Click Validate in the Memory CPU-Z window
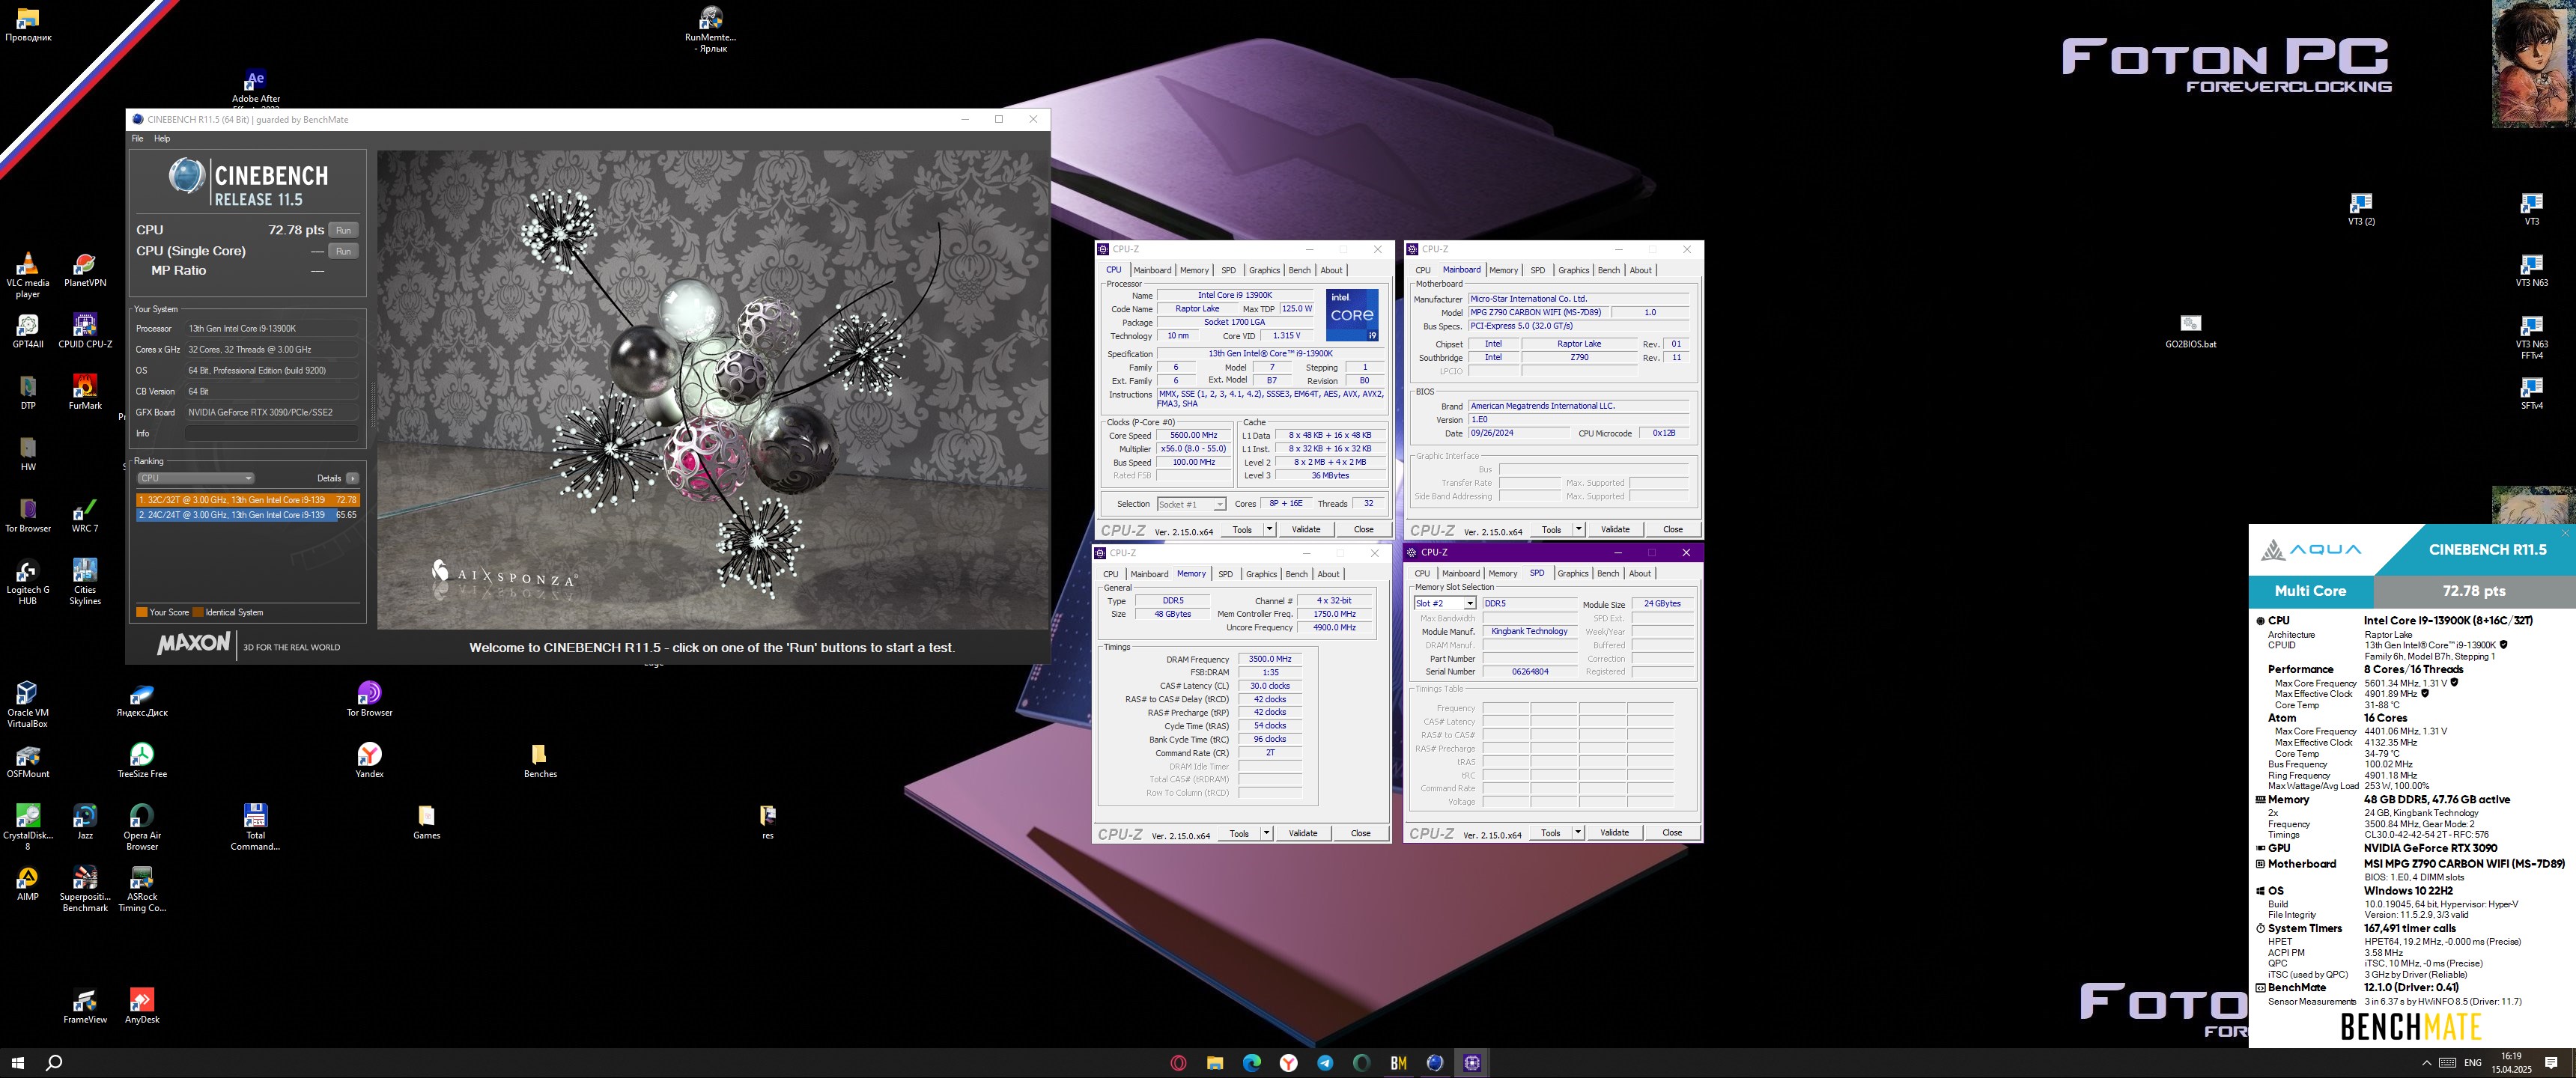 click(x=1302, y=833)
